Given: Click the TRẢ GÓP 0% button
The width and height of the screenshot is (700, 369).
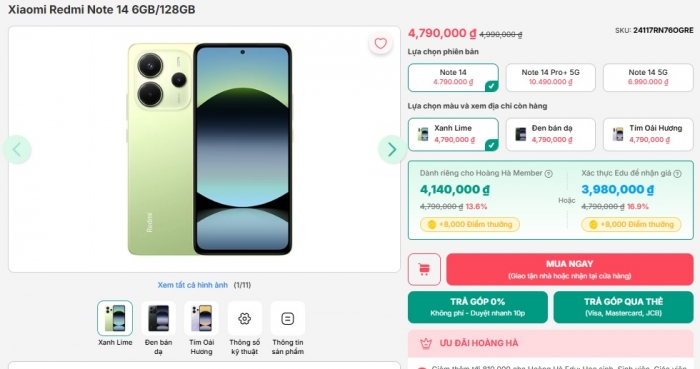Looking at the screenshot, I should [478, 307].
